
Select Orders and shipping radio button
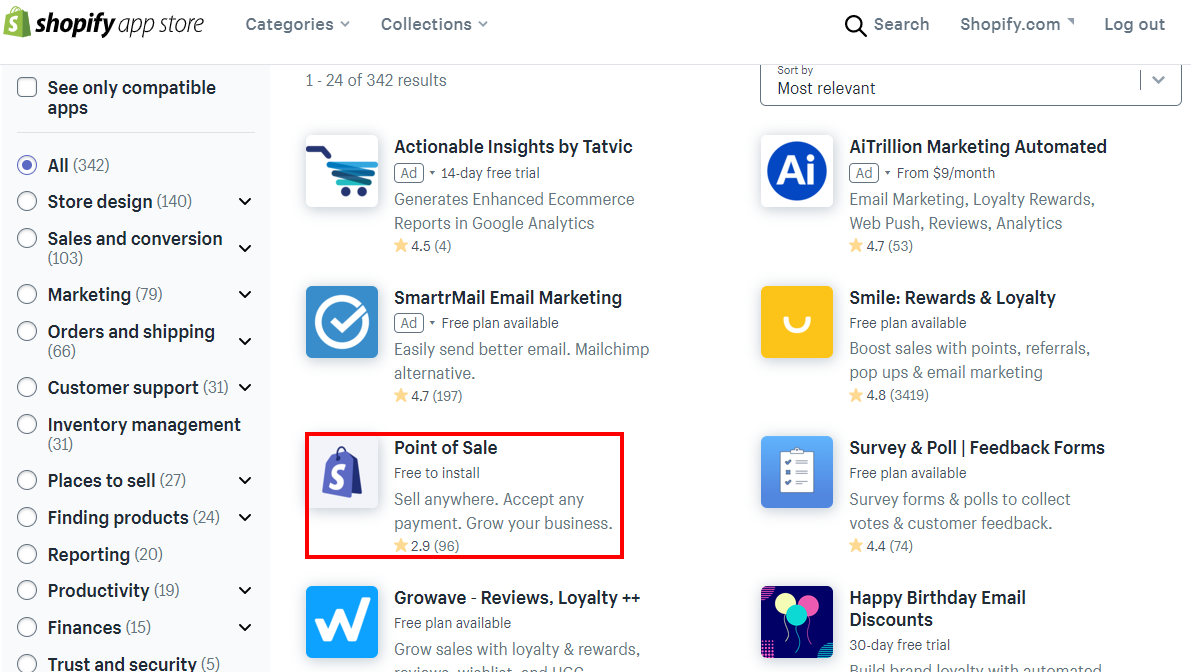tap(27, 331)
